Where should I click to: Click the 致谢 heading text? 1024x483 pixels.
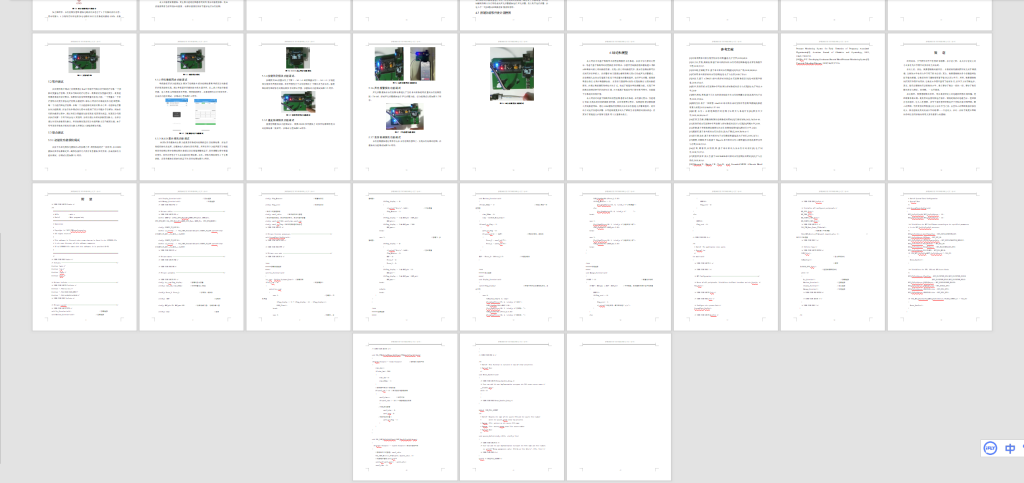click(x=940, y=53)
